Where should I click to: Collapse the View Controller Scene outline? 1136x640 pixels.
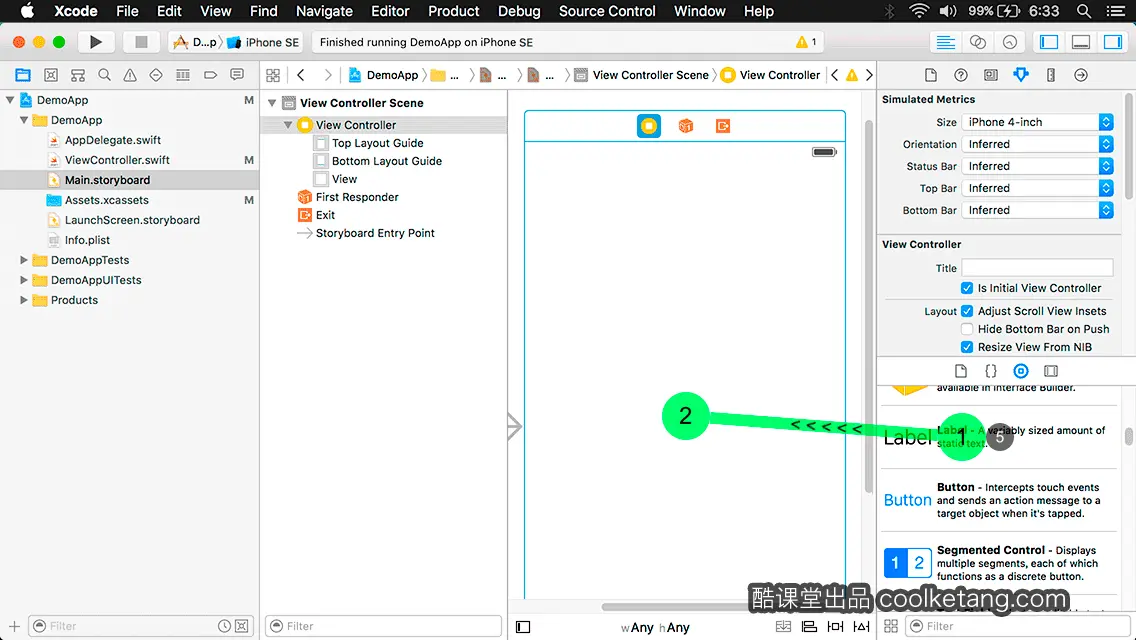click(272, 103)
